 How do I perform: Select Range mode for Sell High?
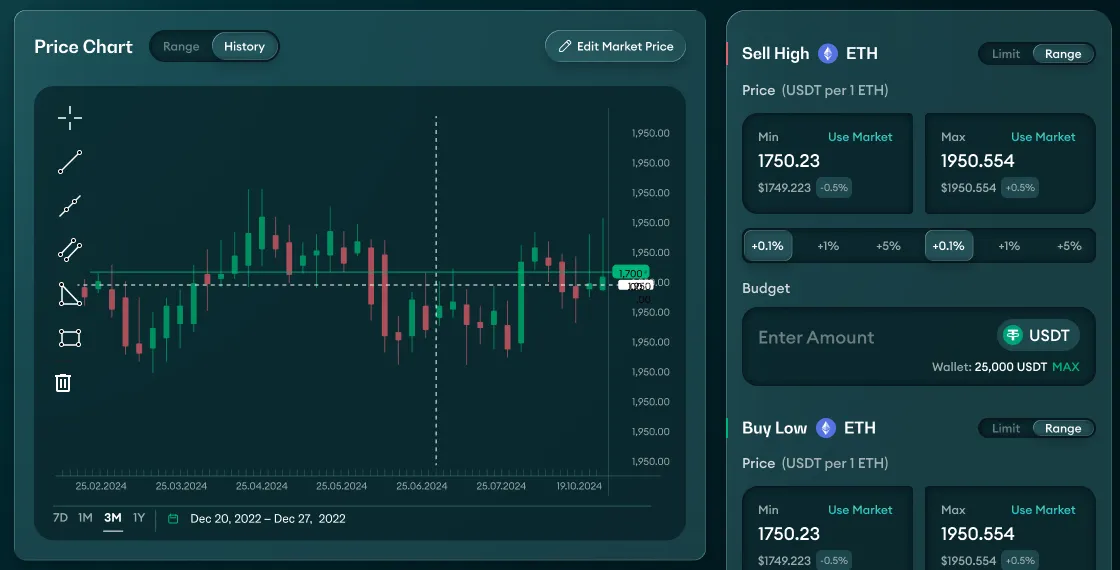(x=1063, y=54)
